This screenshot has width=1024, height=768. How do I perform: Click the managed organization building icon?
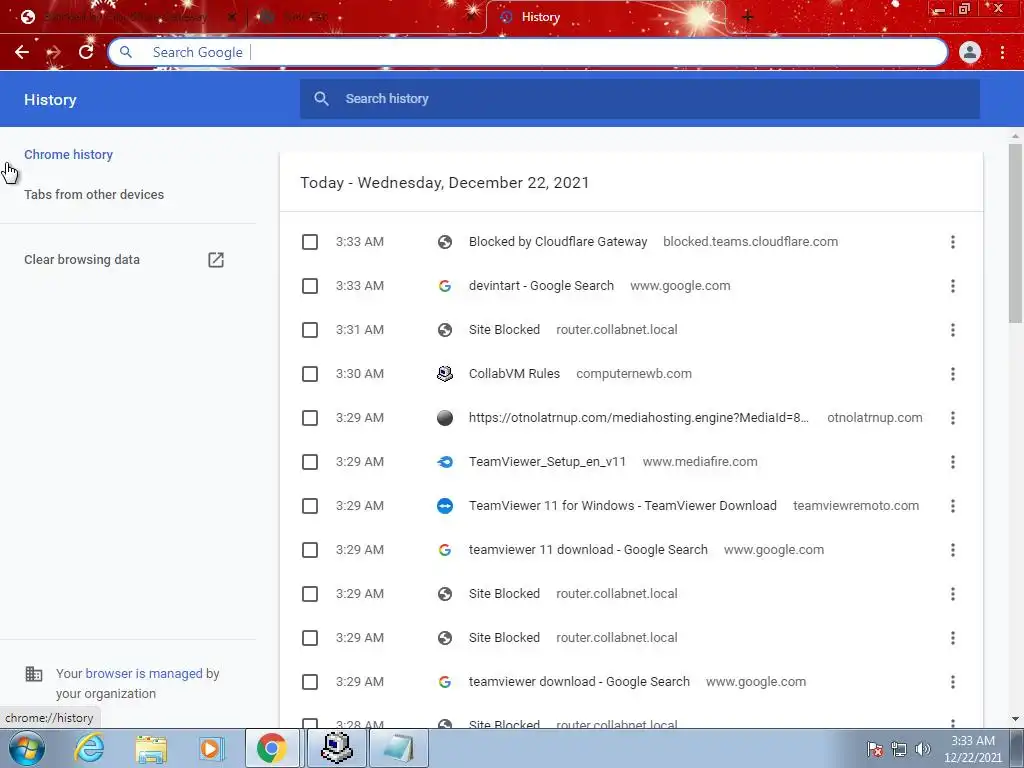click(34, 673)
